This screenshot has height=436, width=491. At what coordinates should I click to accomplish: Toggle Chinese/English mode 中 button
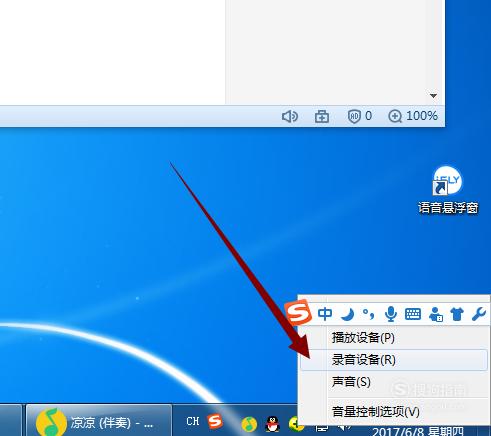click(325, 314)
